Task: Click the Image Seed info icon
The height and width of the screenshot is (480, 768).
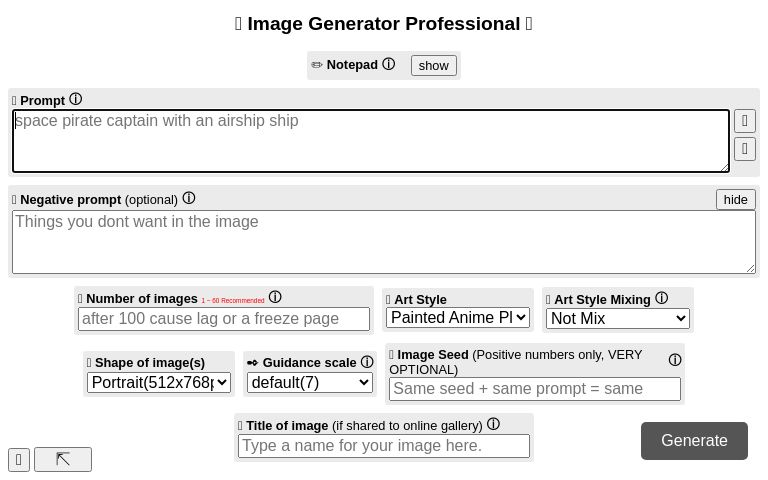Action: pos(675,360)
